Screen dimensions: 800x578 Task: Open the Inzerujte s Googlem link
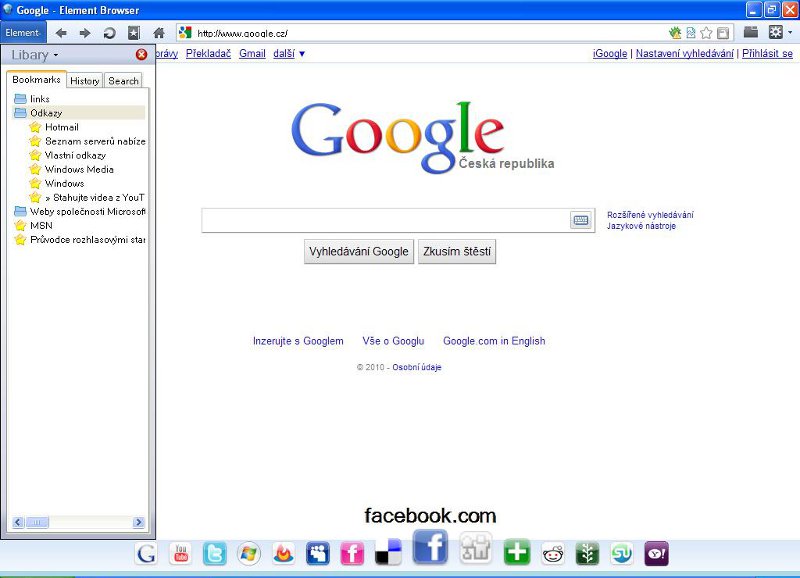(298, 341)
